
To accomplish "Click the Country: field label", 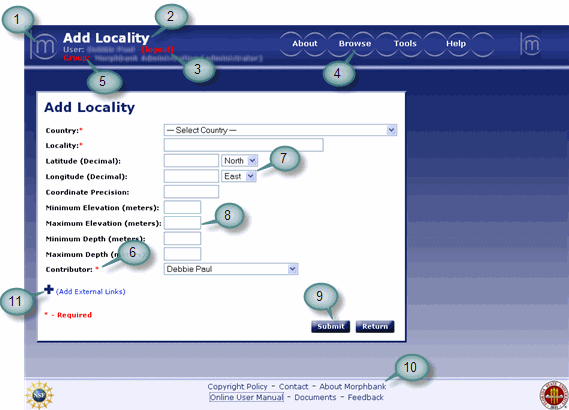I will point(64,130).
